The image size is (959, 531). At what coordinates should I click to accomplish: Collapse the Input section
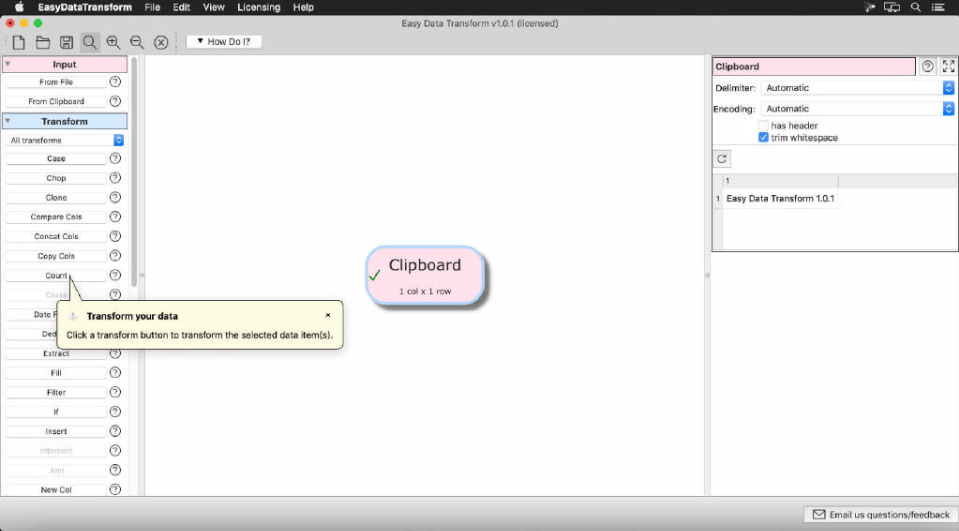click(8, 64)
